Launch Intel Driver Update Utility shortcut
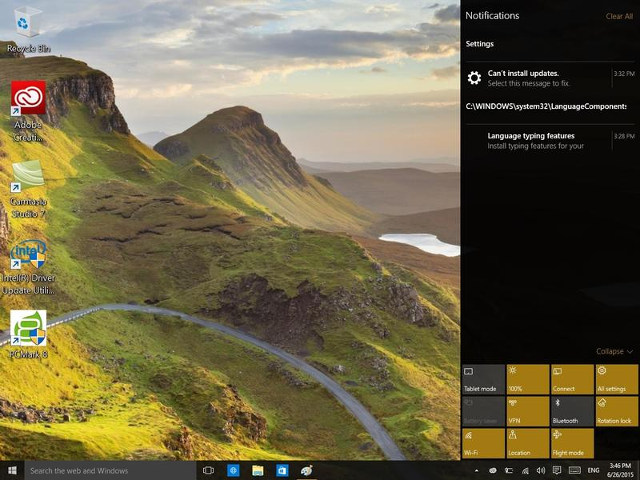The width and height of the screenshot is (640, 480). click(28, 255)
